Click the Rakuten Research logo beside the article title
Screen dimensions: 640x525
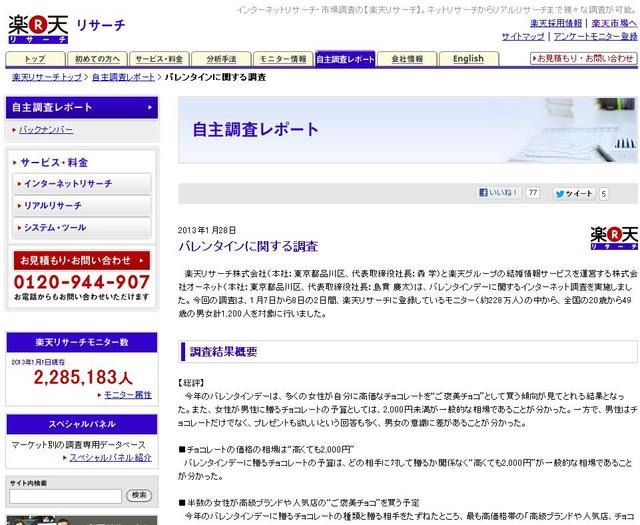614,238
